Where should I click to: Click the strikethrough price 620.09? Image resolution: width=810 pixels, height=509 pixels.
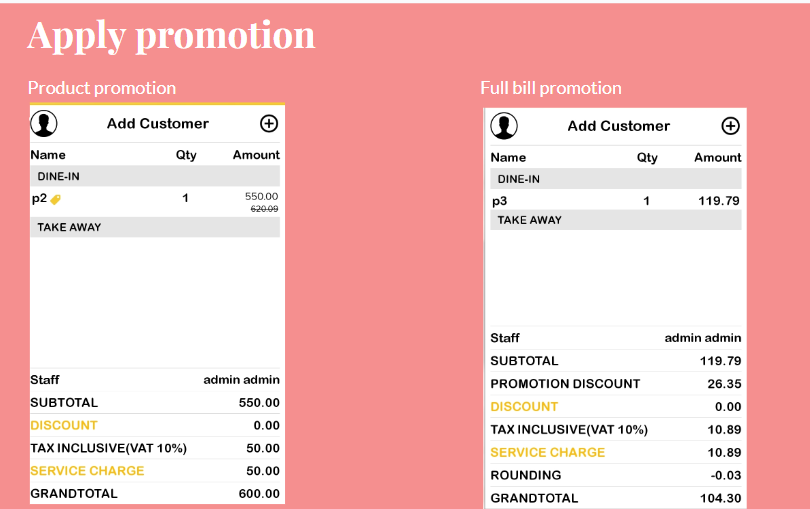264,209
